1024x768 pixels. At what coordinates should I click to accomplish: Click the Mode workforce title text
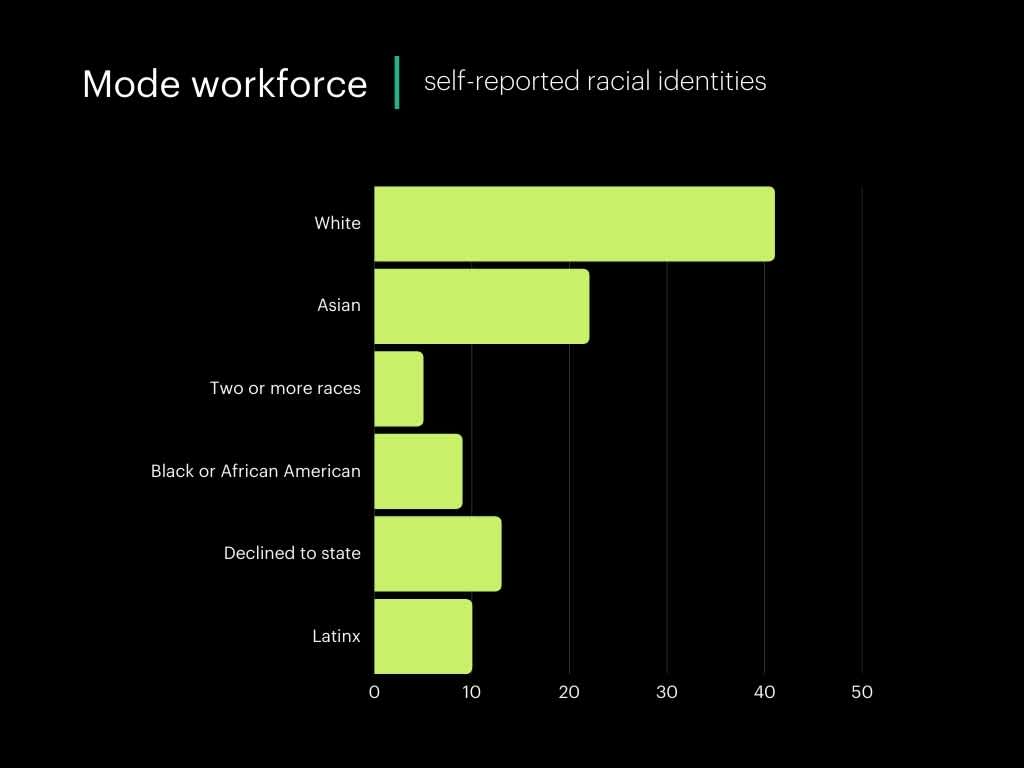pyautogui.click(x=225, y=85)
